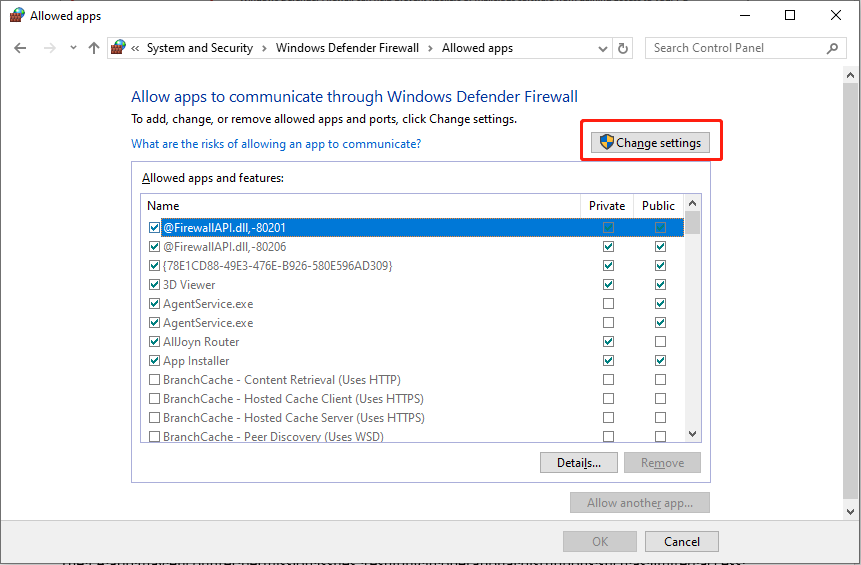Expand chevron after Windows Defender Firewall
Image resolution: width=861 pixels, height=565 pixels.
pos(430,48)
